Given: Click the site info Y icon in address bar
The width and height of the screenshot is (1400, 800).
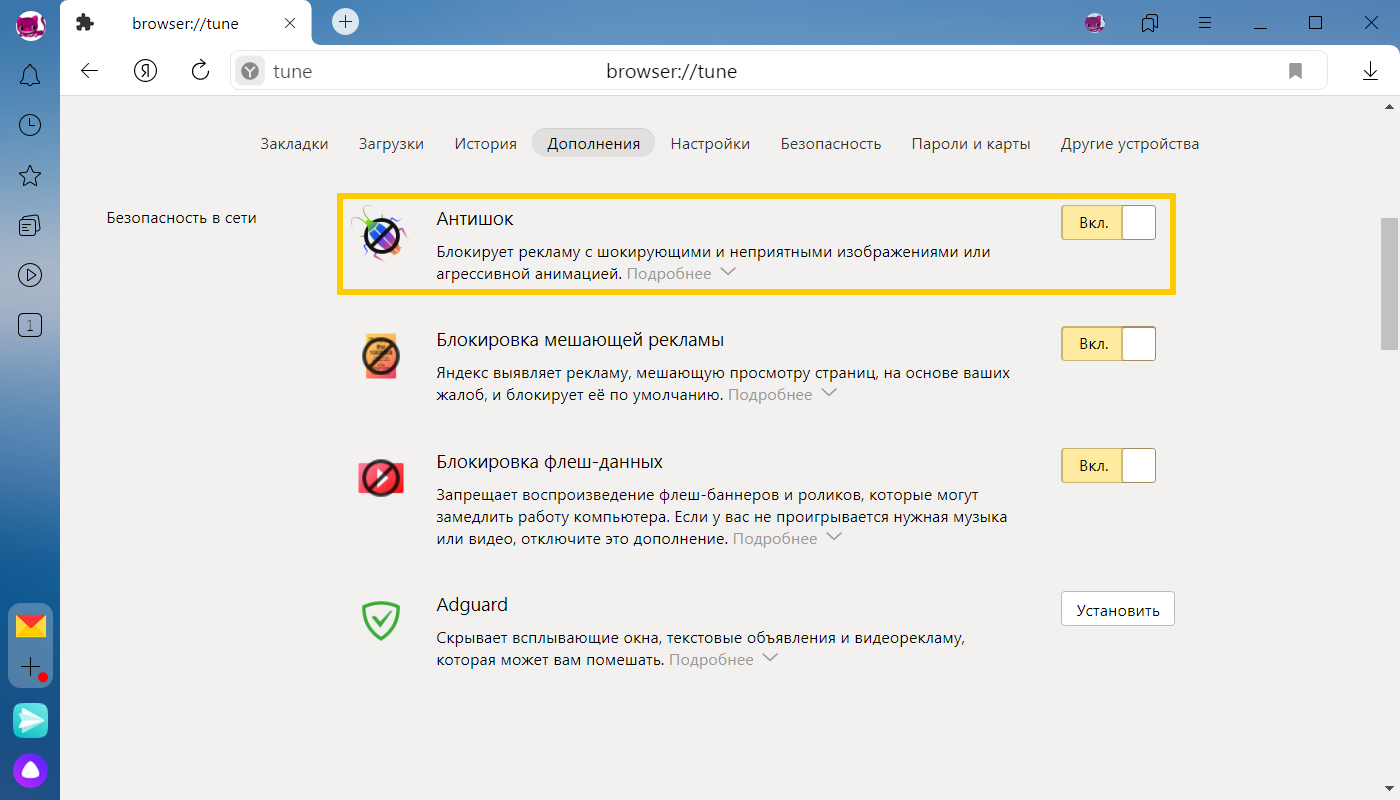Looking at the screenshot, I should click(250, 71).
